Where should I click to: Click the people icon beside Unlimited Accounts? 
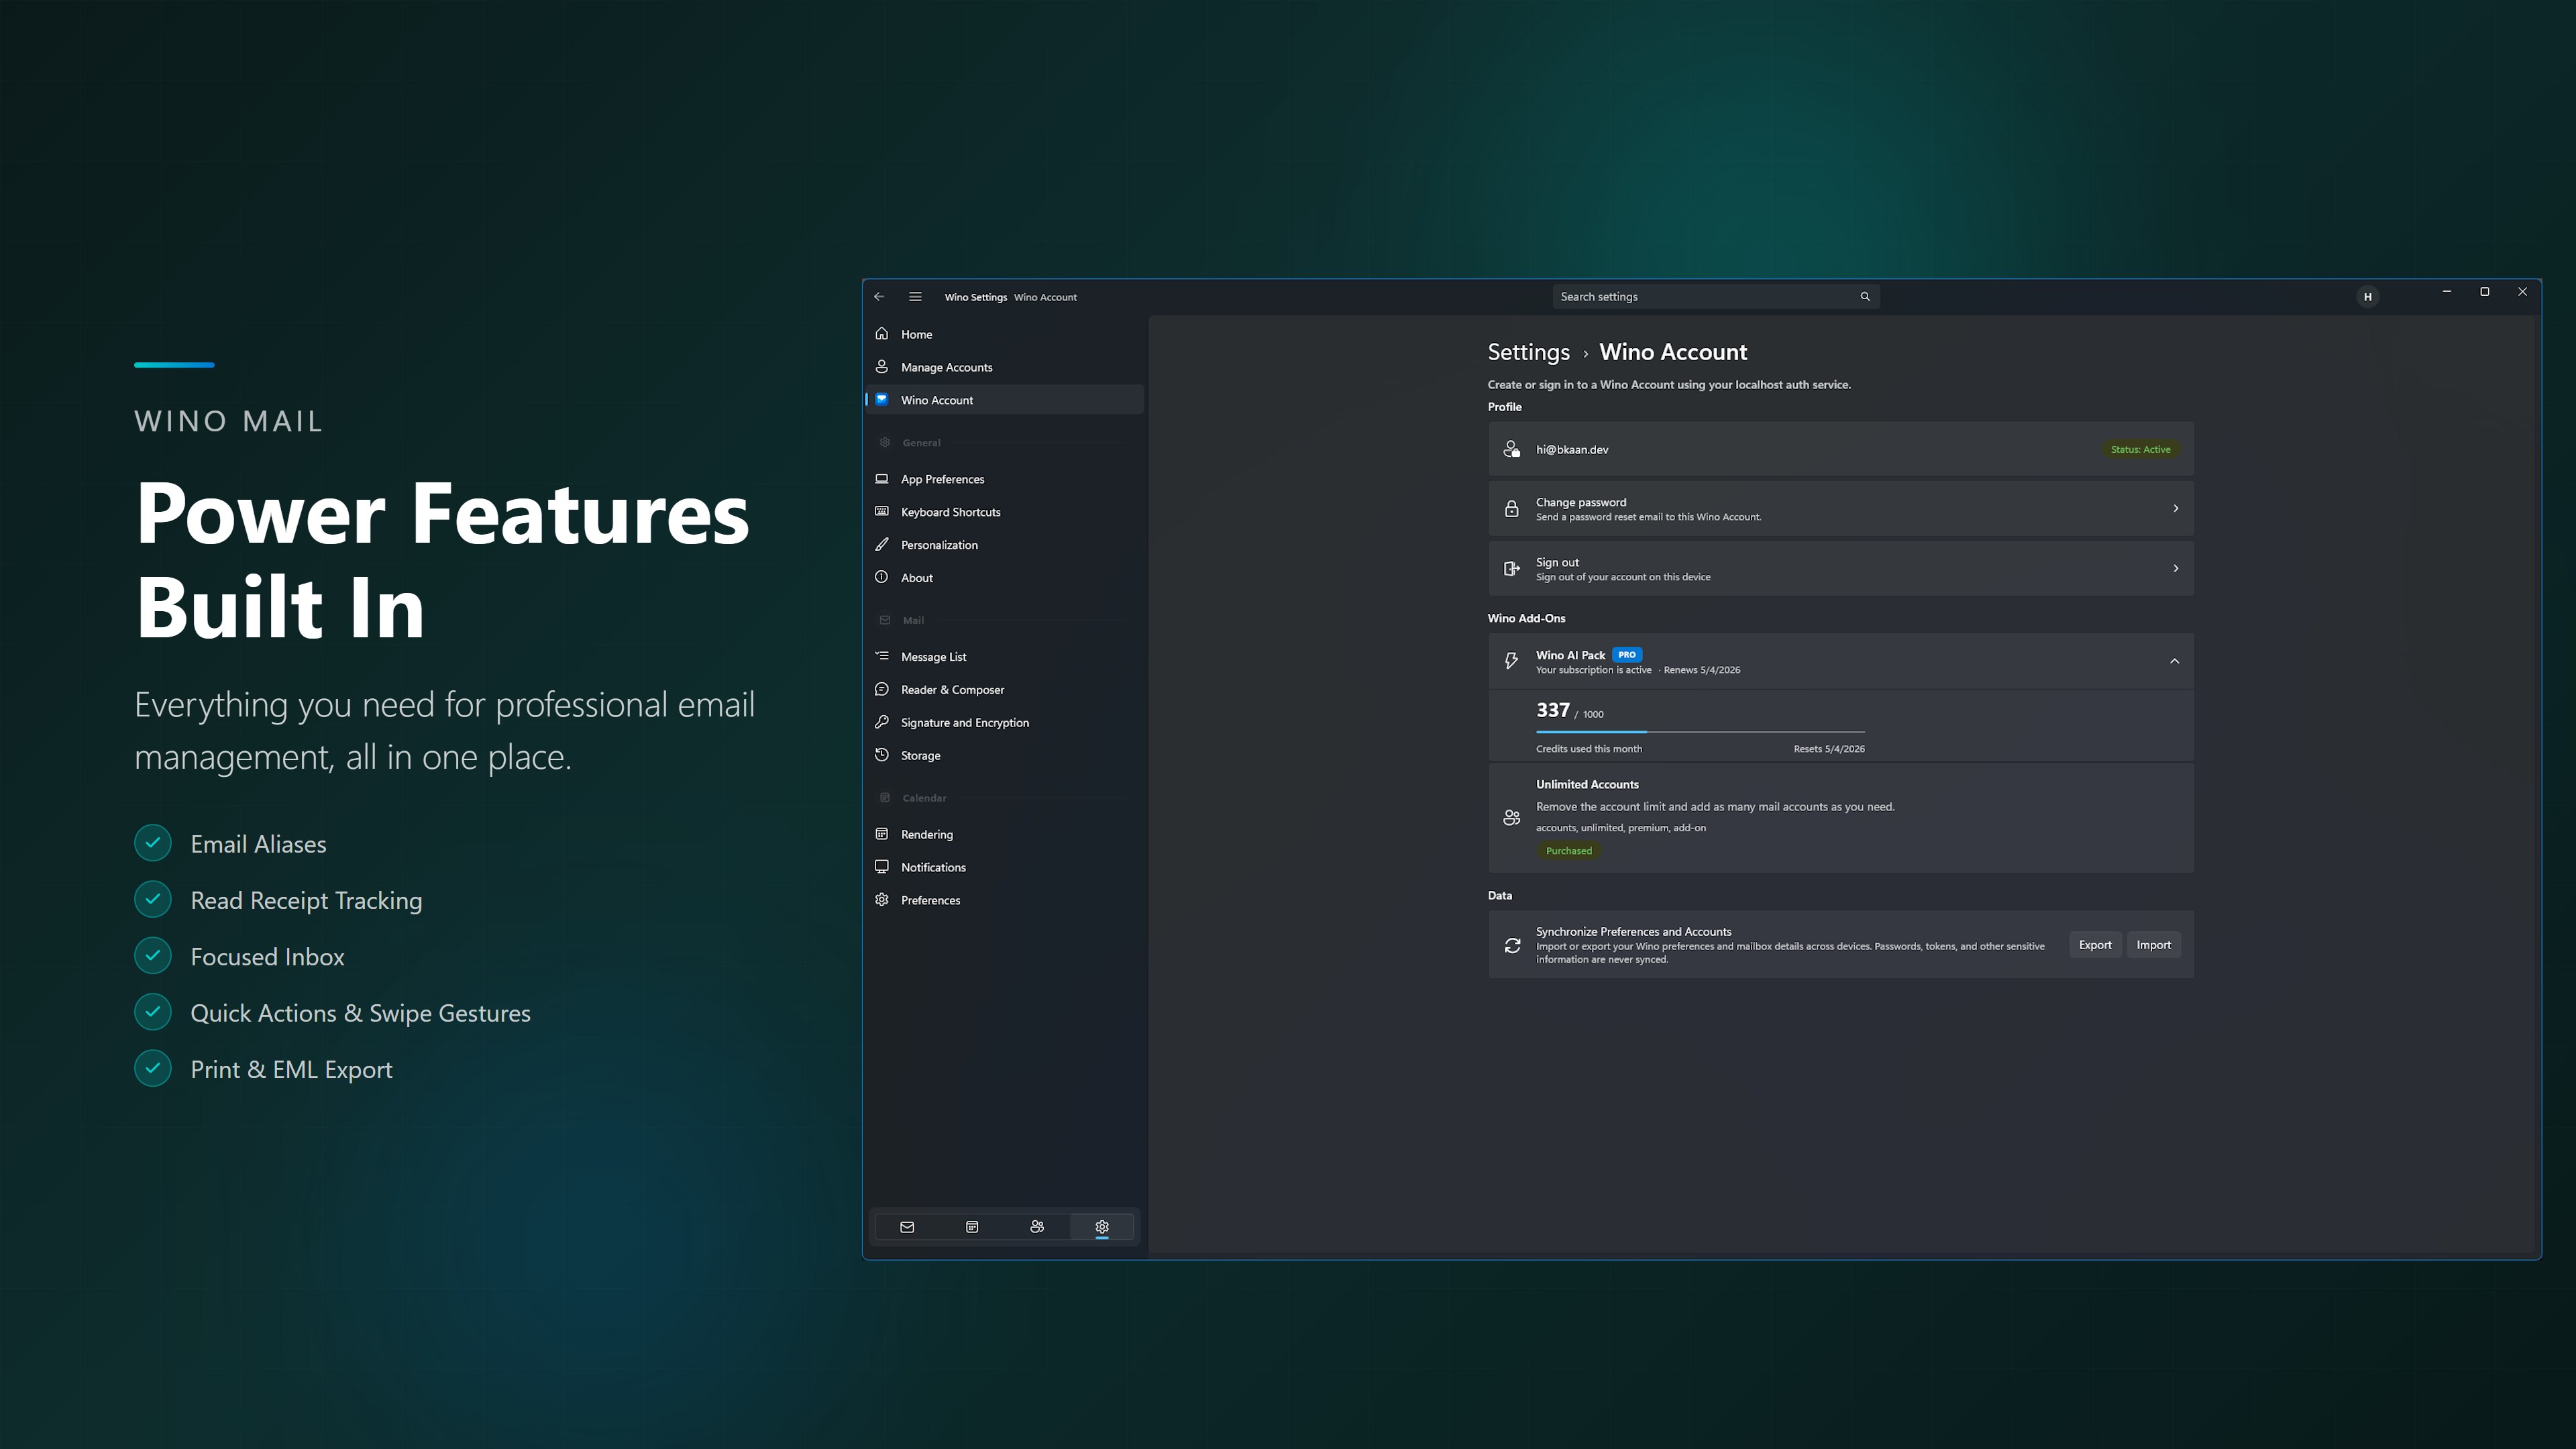click(x=1512, y=818)
